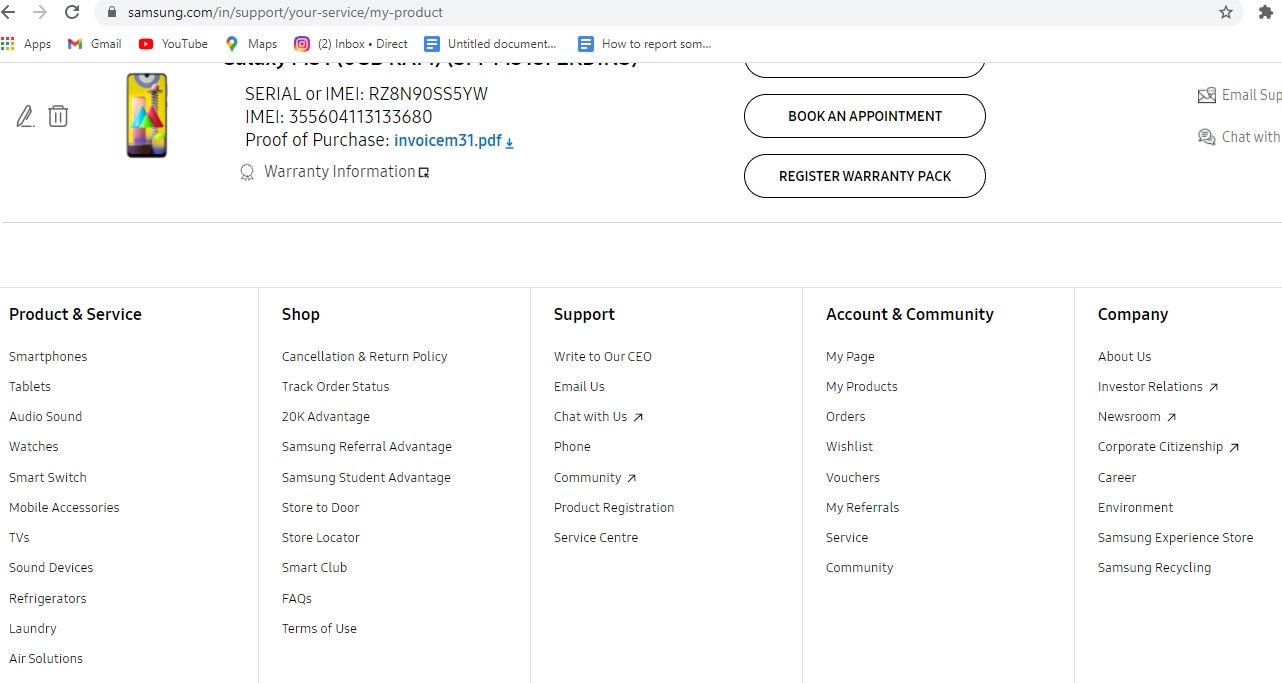The image size is (1282, 683).
Task: Click the warranty ribbon badge icon
Action: [247, 173]
